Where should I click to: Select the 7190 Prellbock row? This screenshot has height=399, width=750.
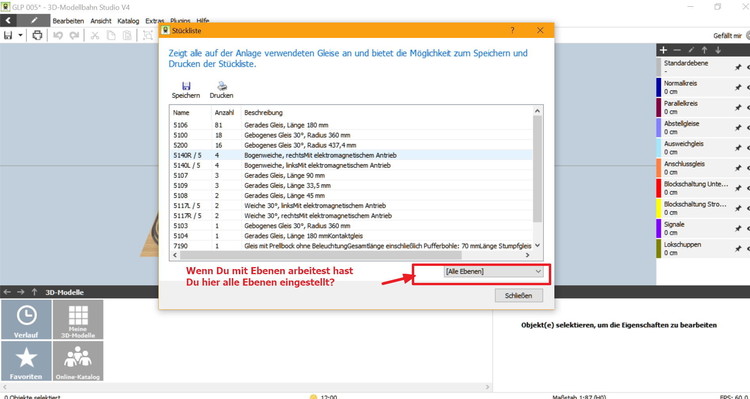pos(351,245)
